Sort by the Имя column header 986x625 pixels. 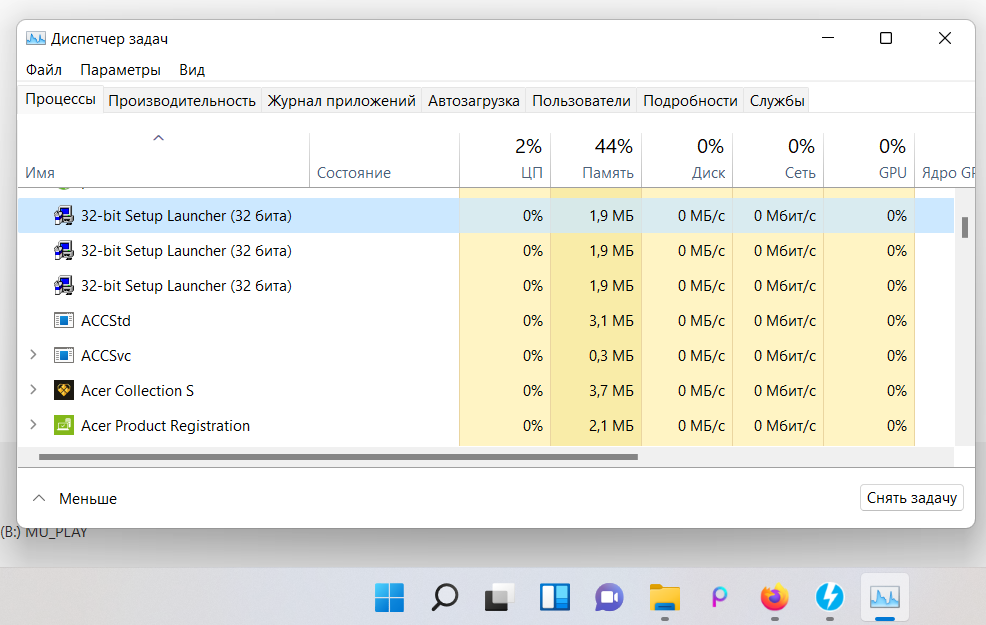click(163, 160)
